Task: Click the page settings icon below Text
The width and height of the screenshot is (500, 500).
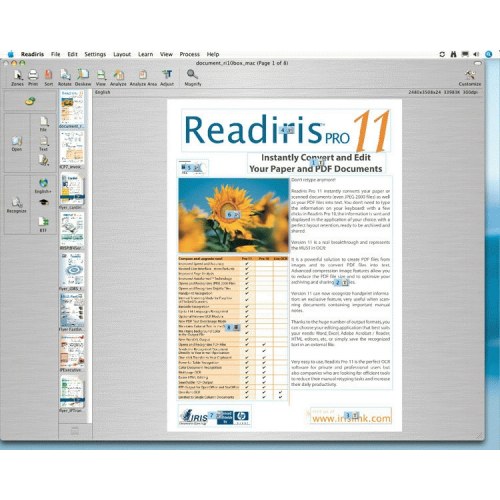Action: [44, 161]
